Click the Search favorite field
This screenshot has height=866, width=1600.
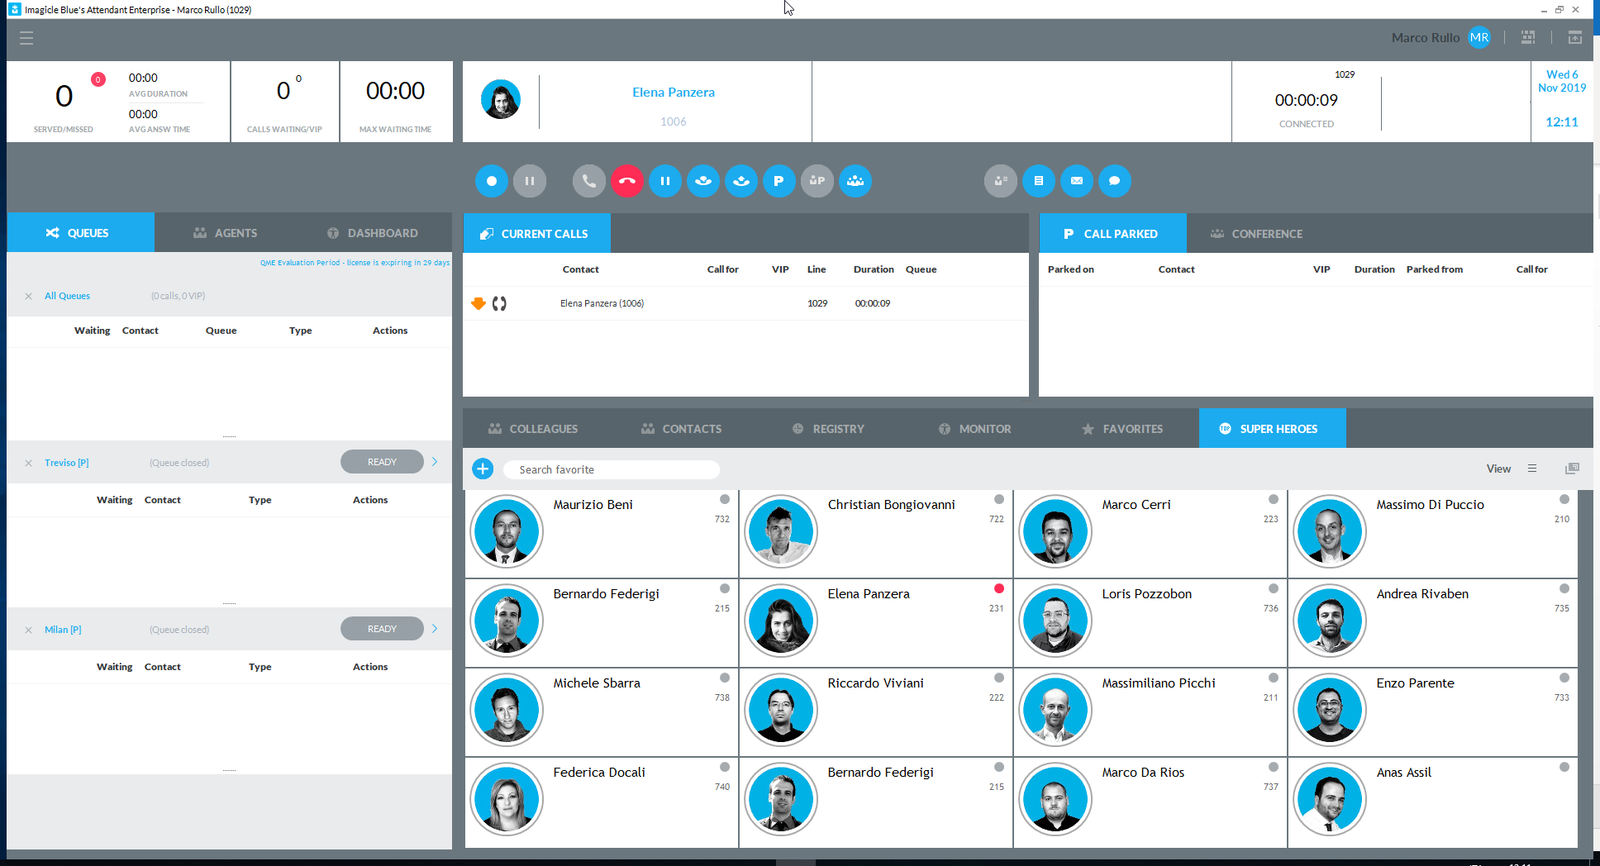pyautogui.click(x=610, y=469)
